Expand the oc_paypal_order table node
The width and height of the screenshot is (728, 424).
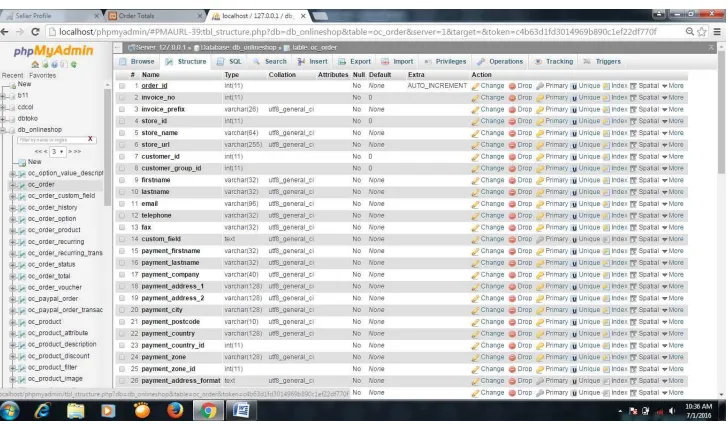(13, 299)
